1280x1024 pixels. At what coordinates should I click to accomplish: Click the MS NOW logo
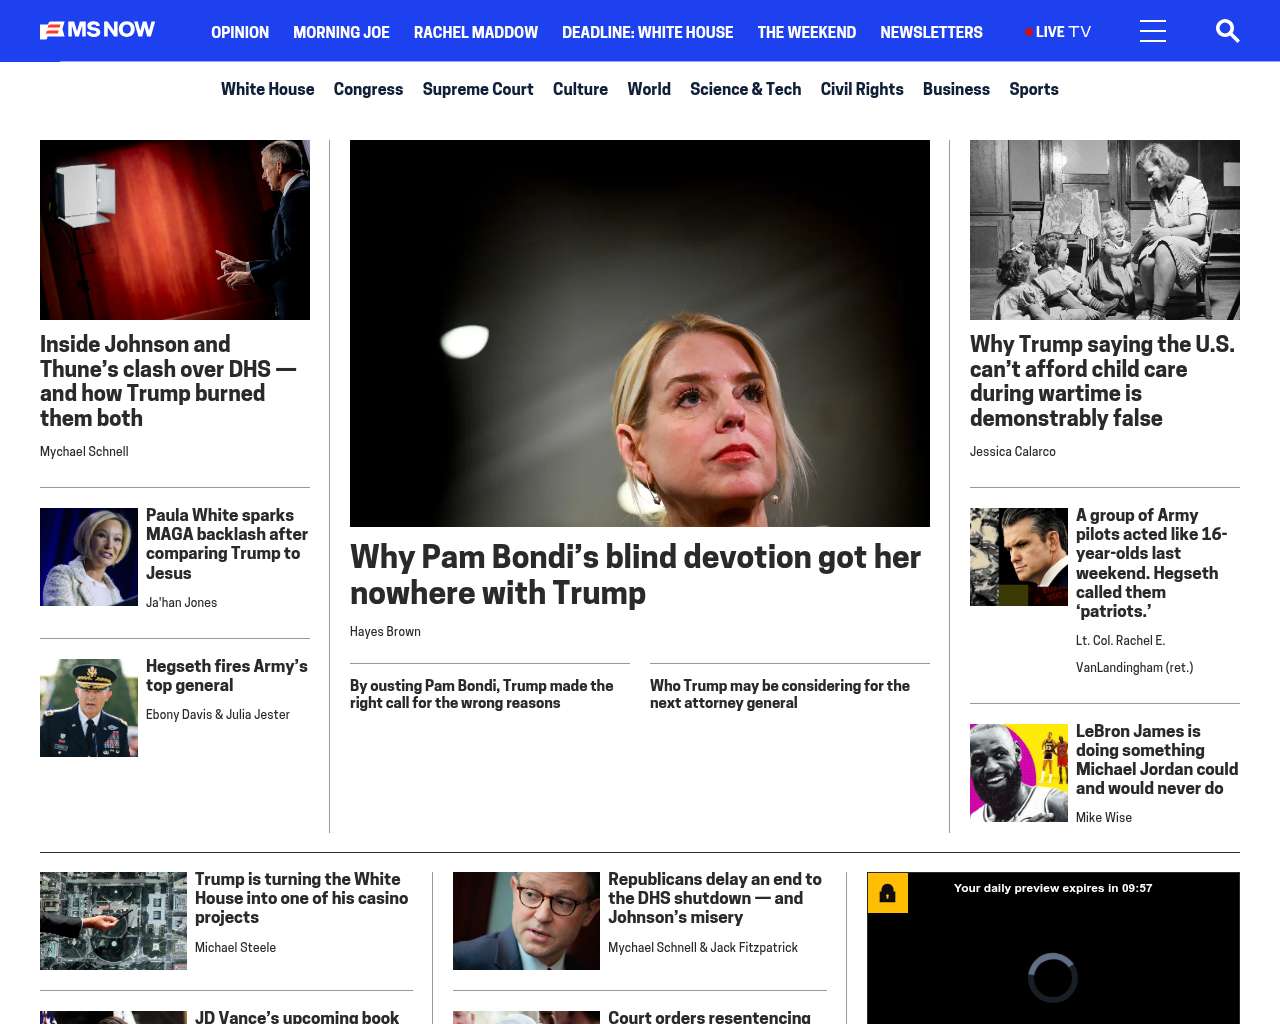point(98,30)
